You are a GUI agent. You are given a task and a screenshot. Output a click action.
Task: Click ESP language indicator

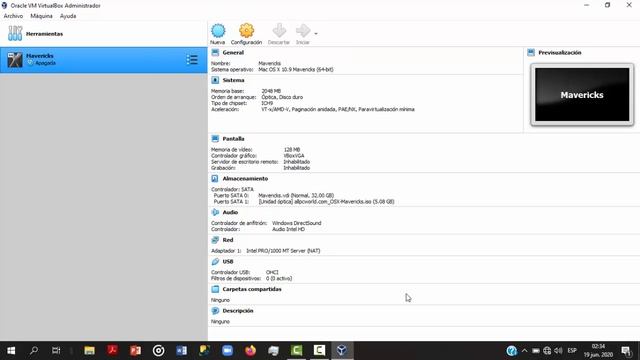[572, 351]
